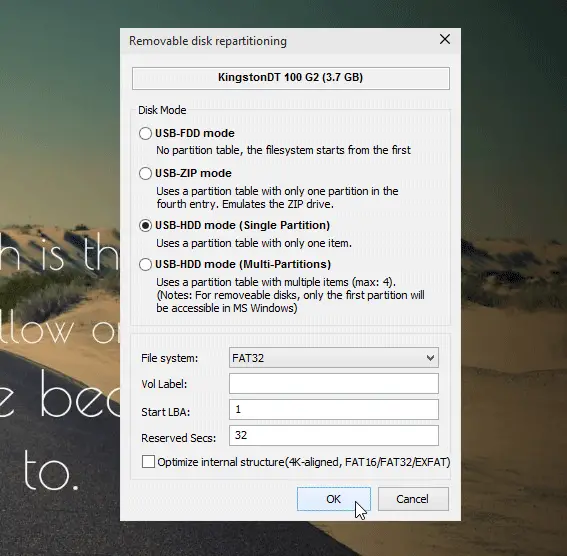Confirm repartitioning with OK button
The image size is (567, 556).
click(x=334, y=499)
